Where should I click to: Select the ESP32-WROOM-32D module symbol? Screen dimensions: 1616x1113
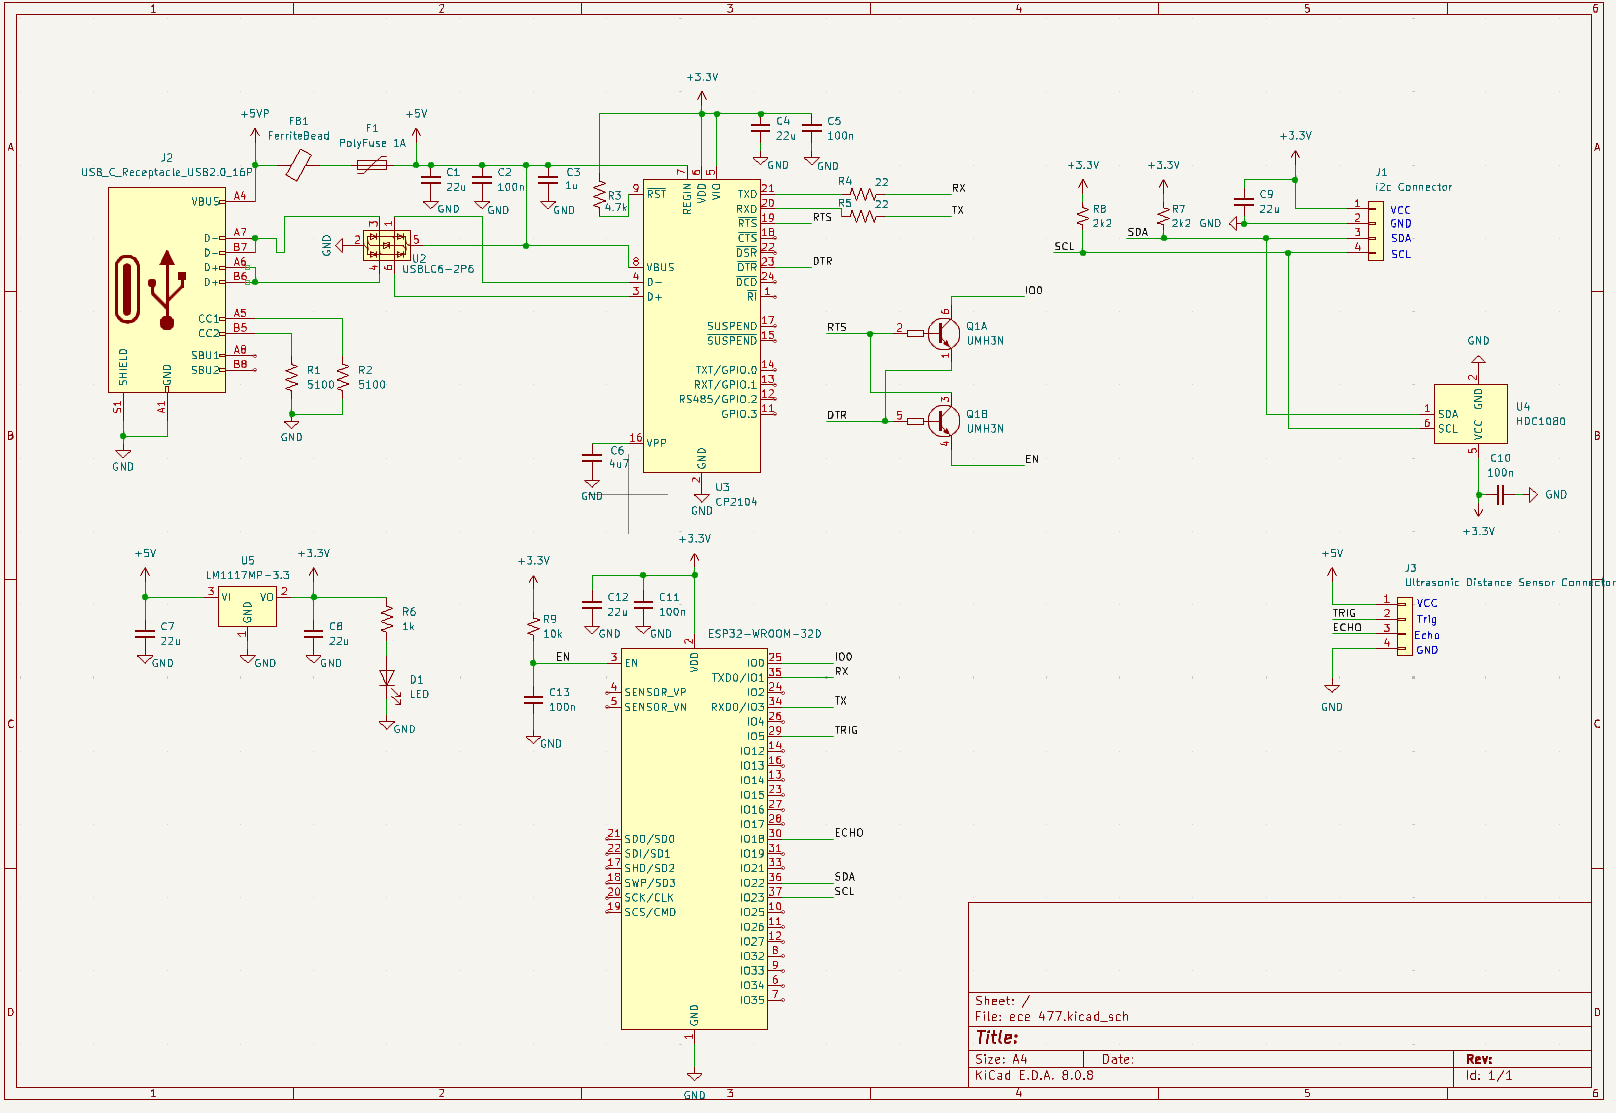[693, 838]
